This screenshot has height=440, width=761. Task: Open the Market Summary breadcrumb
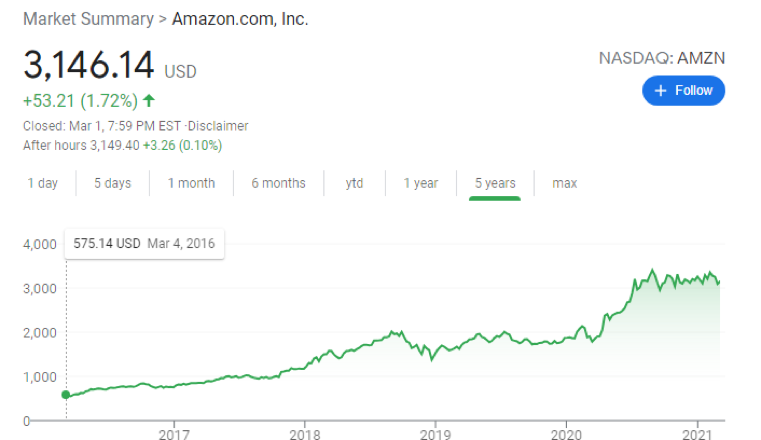click(88, 19)
